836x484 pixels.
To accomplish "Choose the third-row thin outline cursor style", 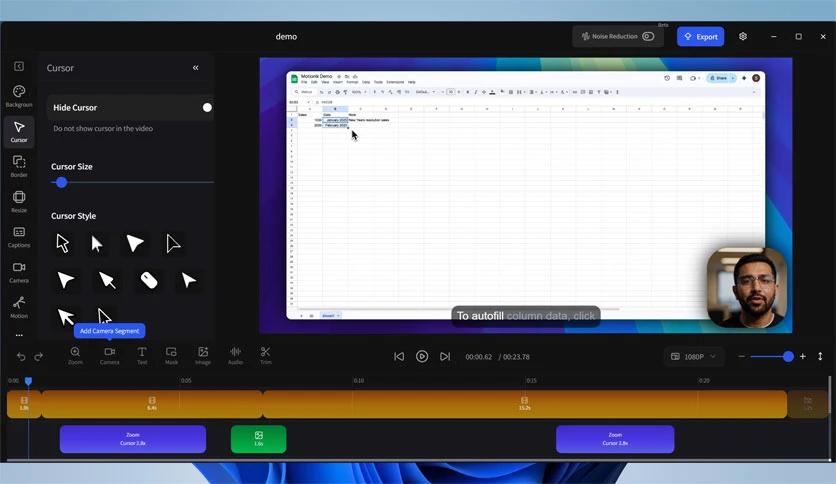I will (x=104, y=316).
